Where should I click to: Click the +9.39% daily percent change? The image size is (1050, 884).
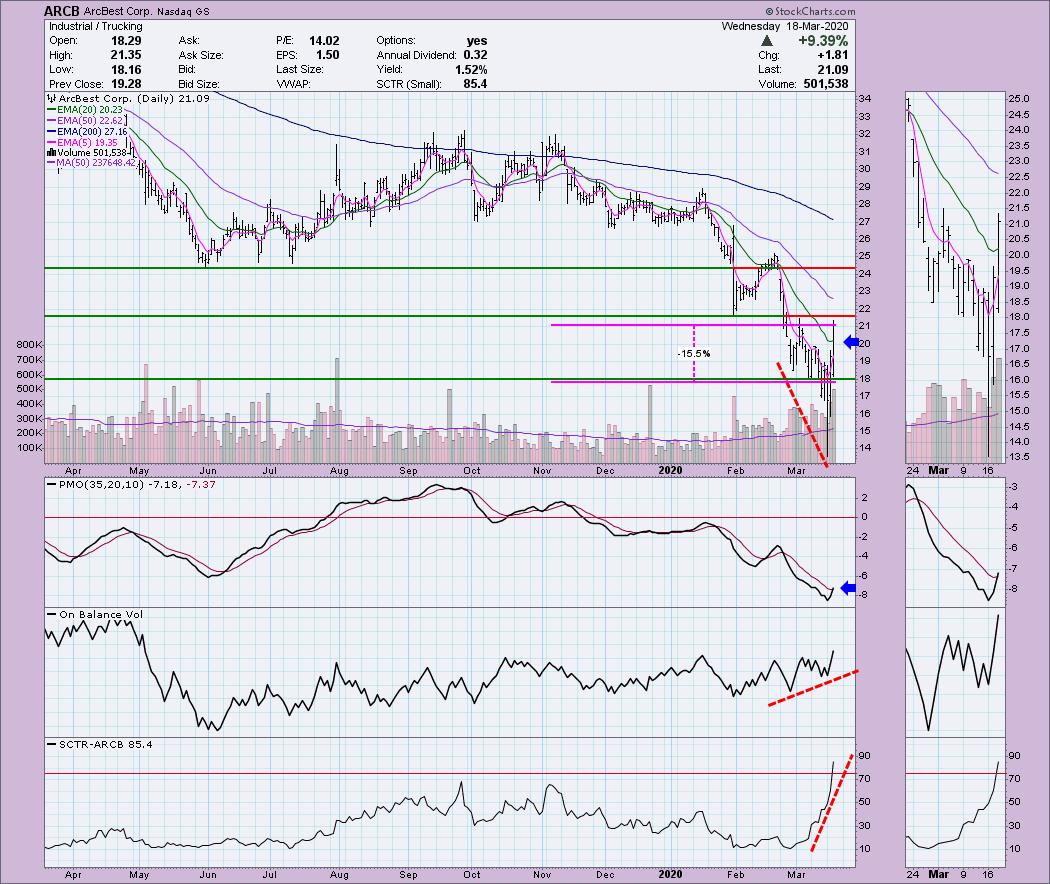(823, 41)
